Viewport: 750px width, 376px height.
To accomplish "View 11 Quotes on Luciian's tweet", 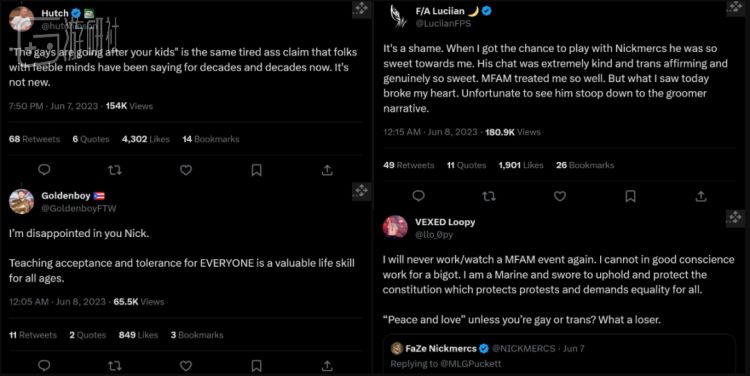I will coord(466,165).
